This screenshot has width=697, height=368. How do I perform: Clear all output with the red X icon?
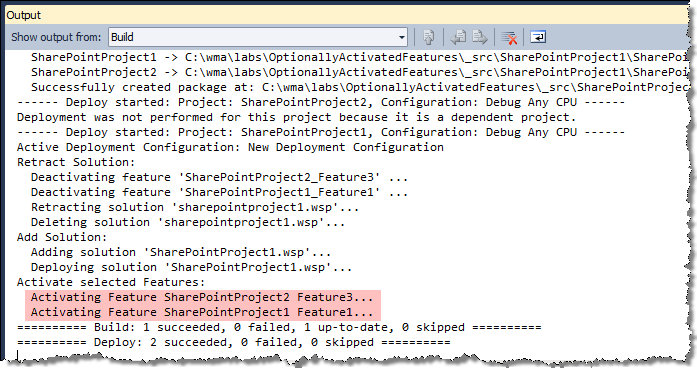509,37
